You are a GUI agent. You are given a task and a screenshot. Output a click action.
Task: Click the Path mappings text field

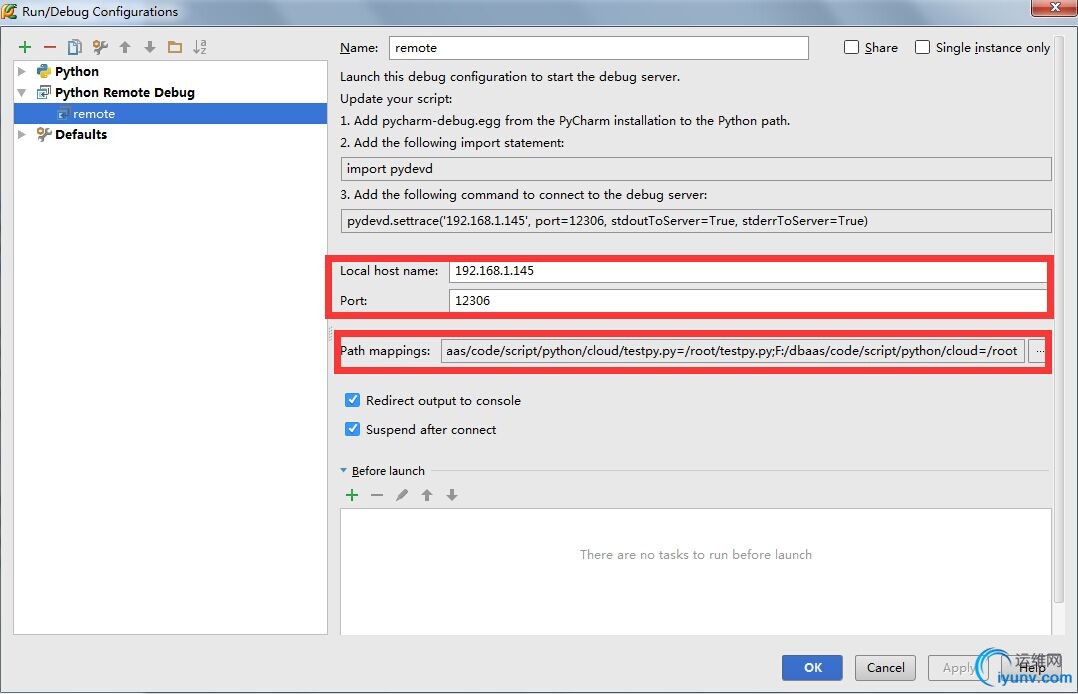[x=733, y=351]
